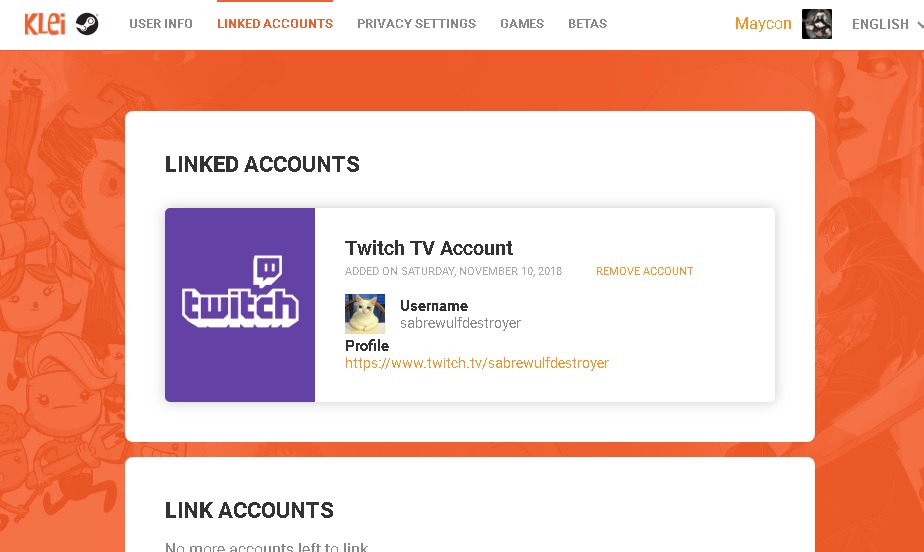Click the Klei logo
Viewport: 924px width, 552px height.
point(45,24)
